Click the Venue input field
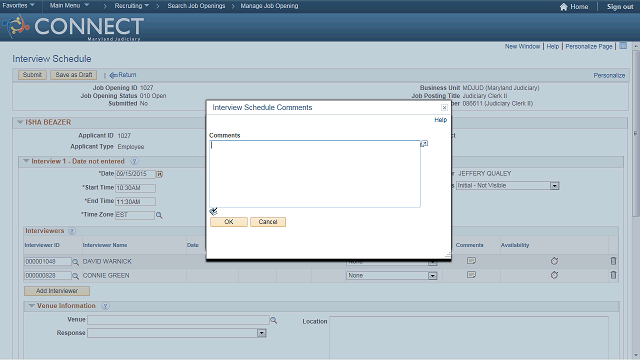 (x=178, y=320)
